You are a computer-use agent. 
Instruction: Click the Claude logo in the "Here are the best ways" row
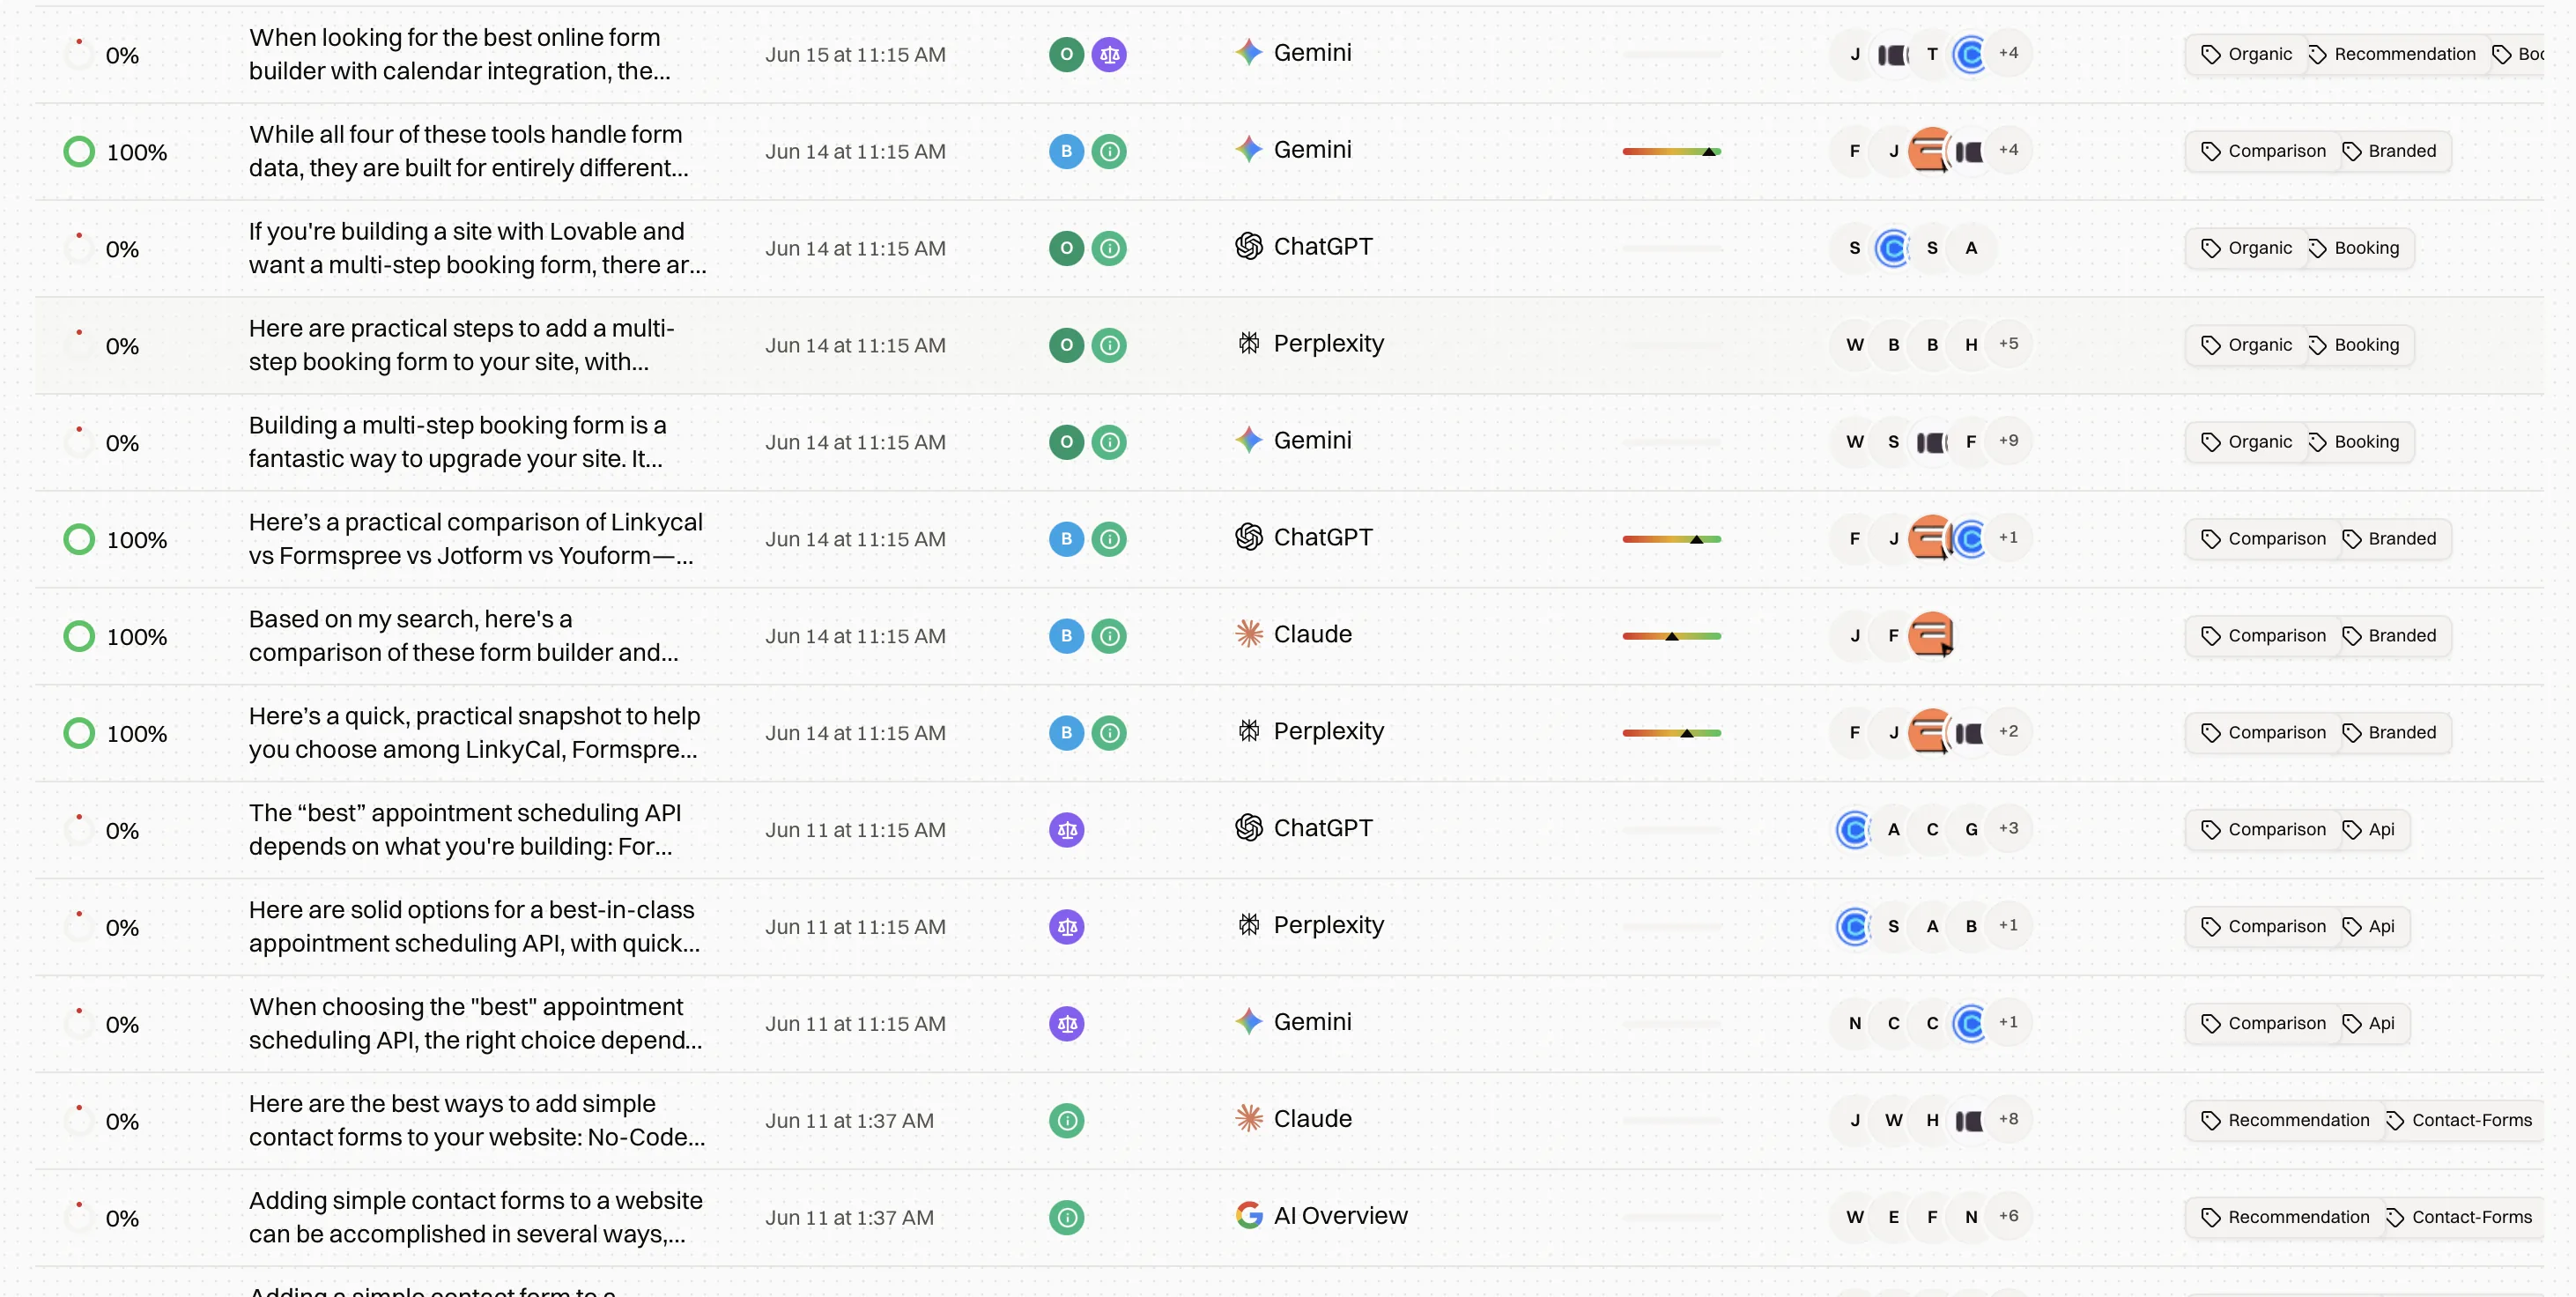click(x=1248, y=1118)
